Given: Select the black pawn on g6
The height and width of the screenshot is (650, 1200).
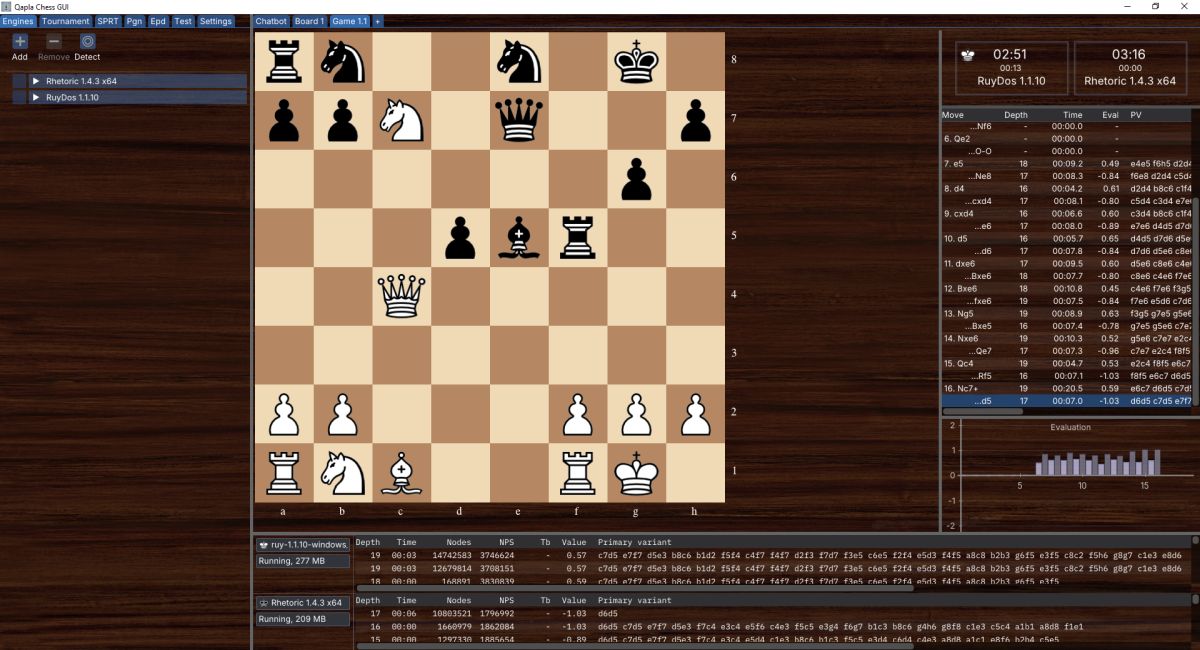Looking at the screenshot, I should pyautogui.click(x=636, y=178).
